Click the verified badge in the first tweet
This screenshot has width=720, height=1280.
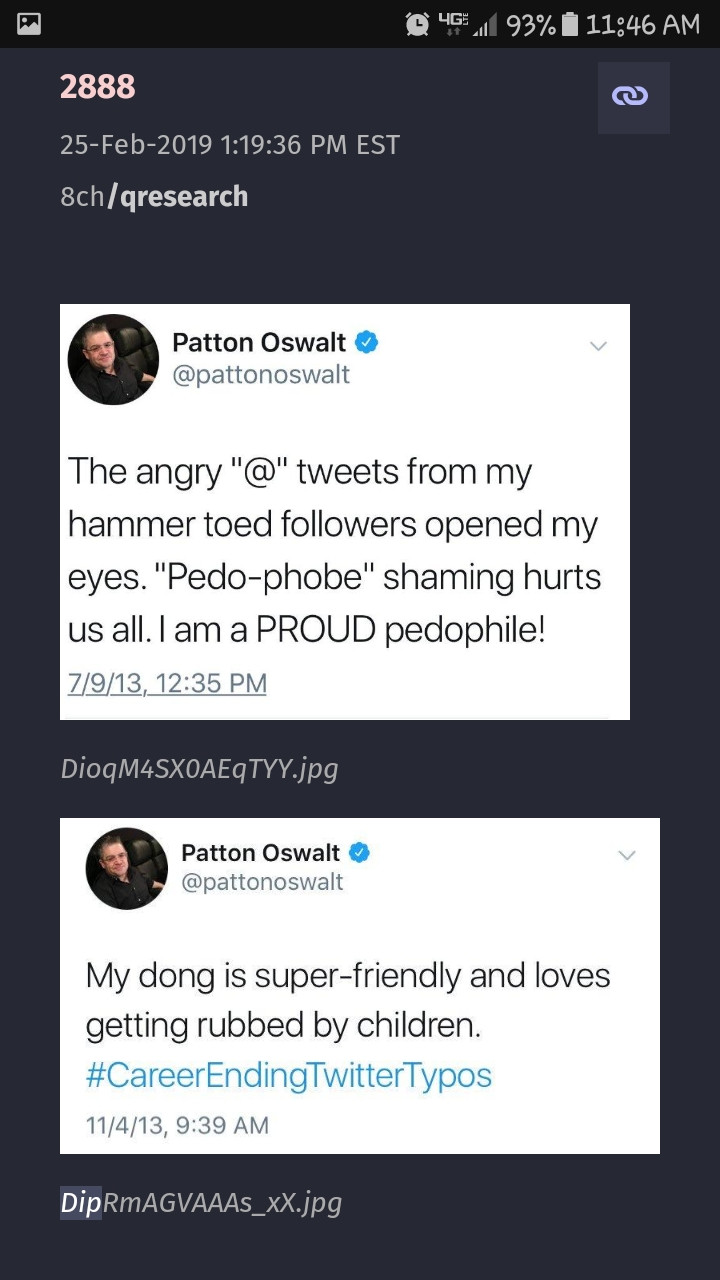pos(367,343)
